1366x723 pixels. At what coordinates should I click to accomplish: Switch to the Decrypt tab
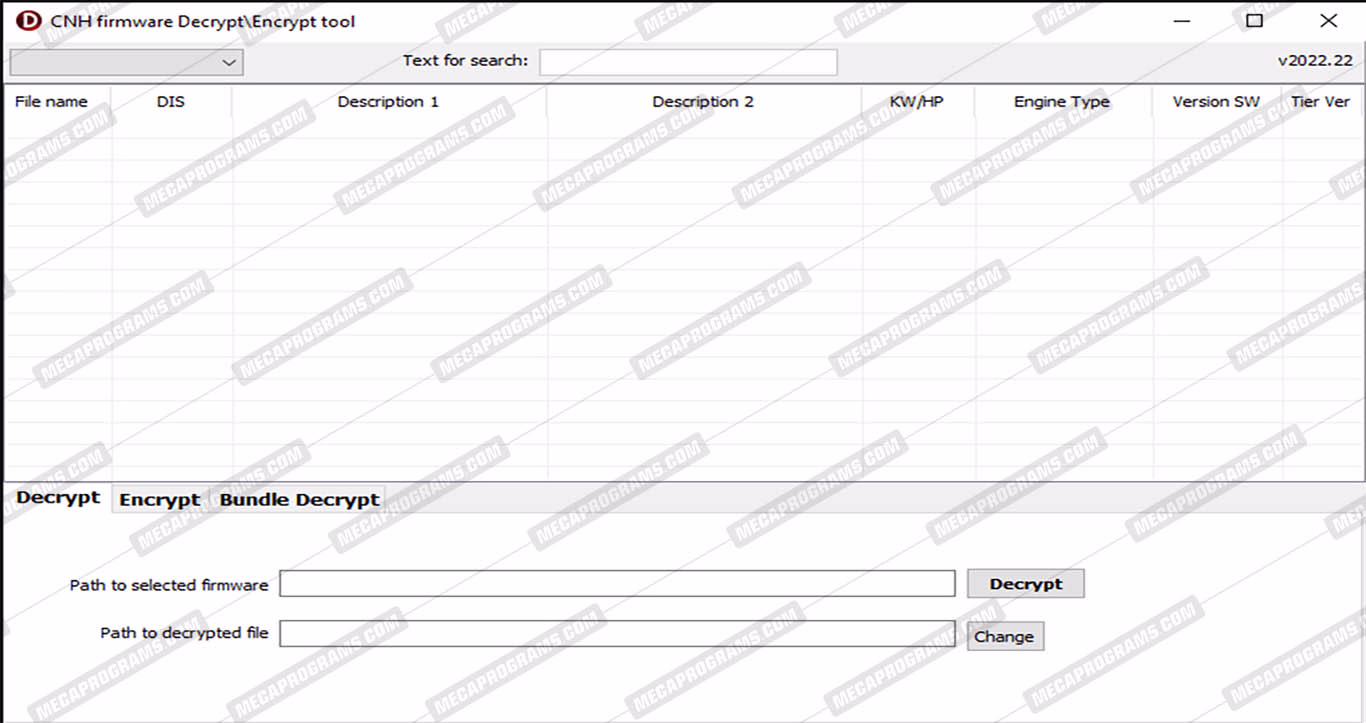(x=58, y=498)
